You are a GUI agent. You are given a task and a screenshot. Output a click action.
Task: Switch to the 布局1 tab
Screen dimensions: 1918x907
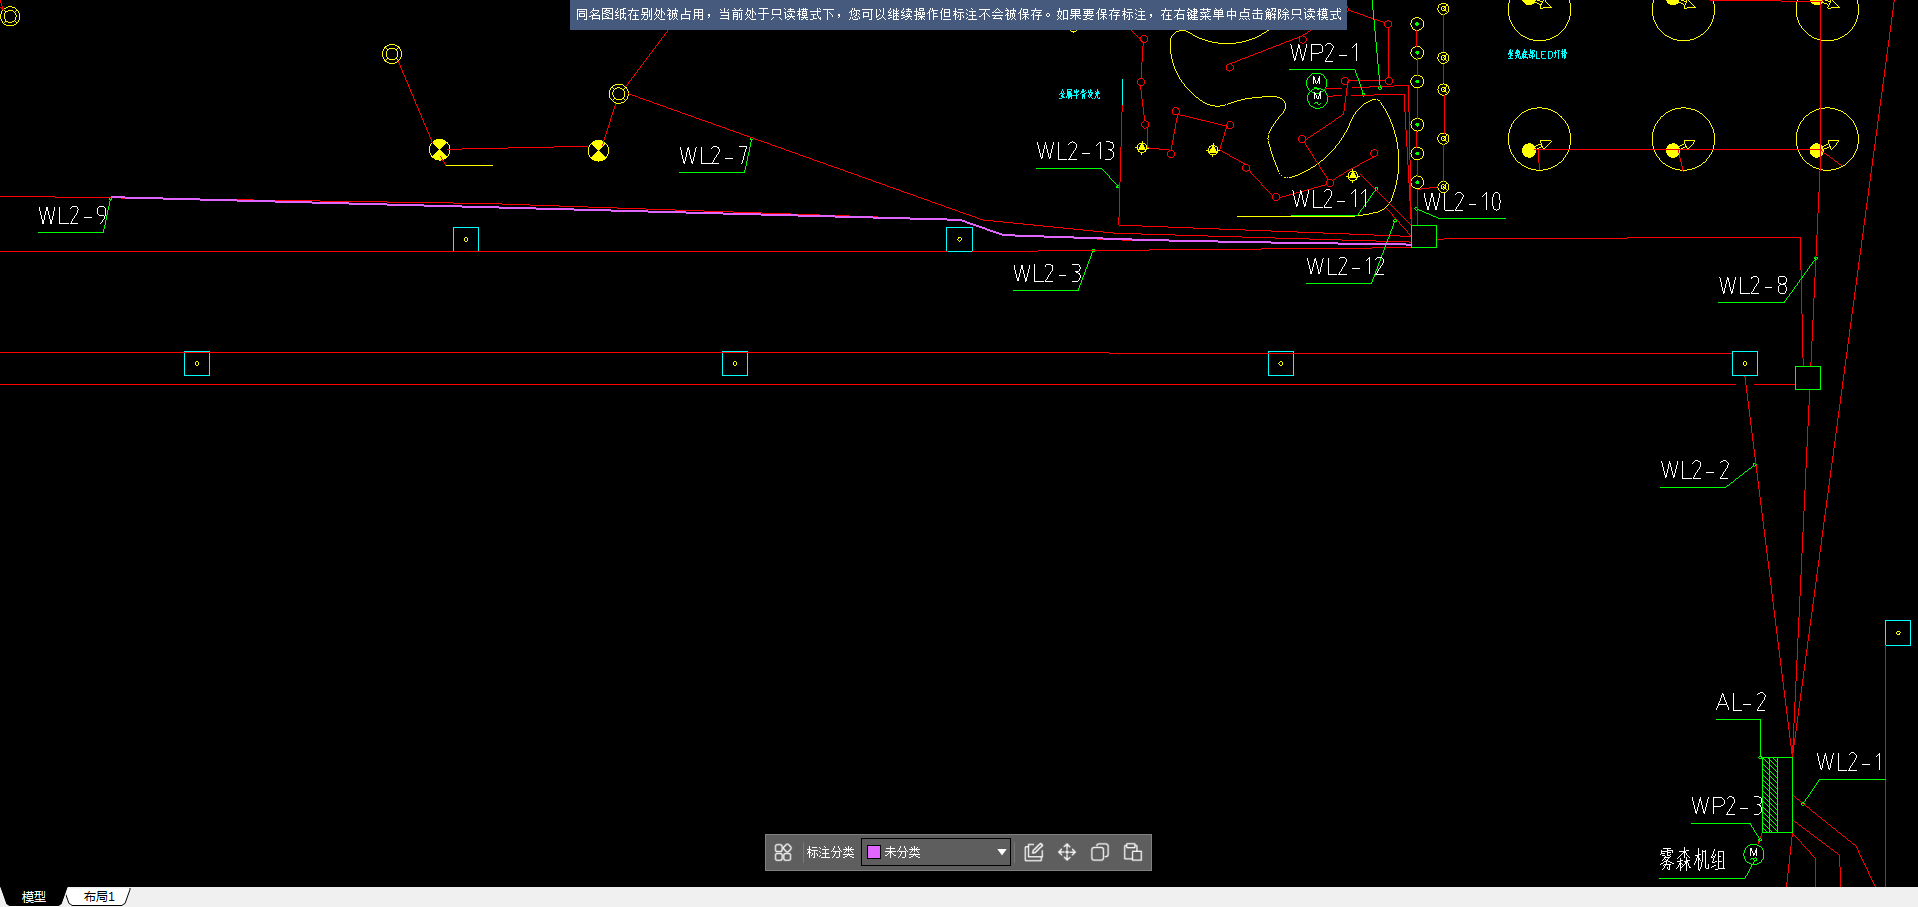tap(99, 897)
